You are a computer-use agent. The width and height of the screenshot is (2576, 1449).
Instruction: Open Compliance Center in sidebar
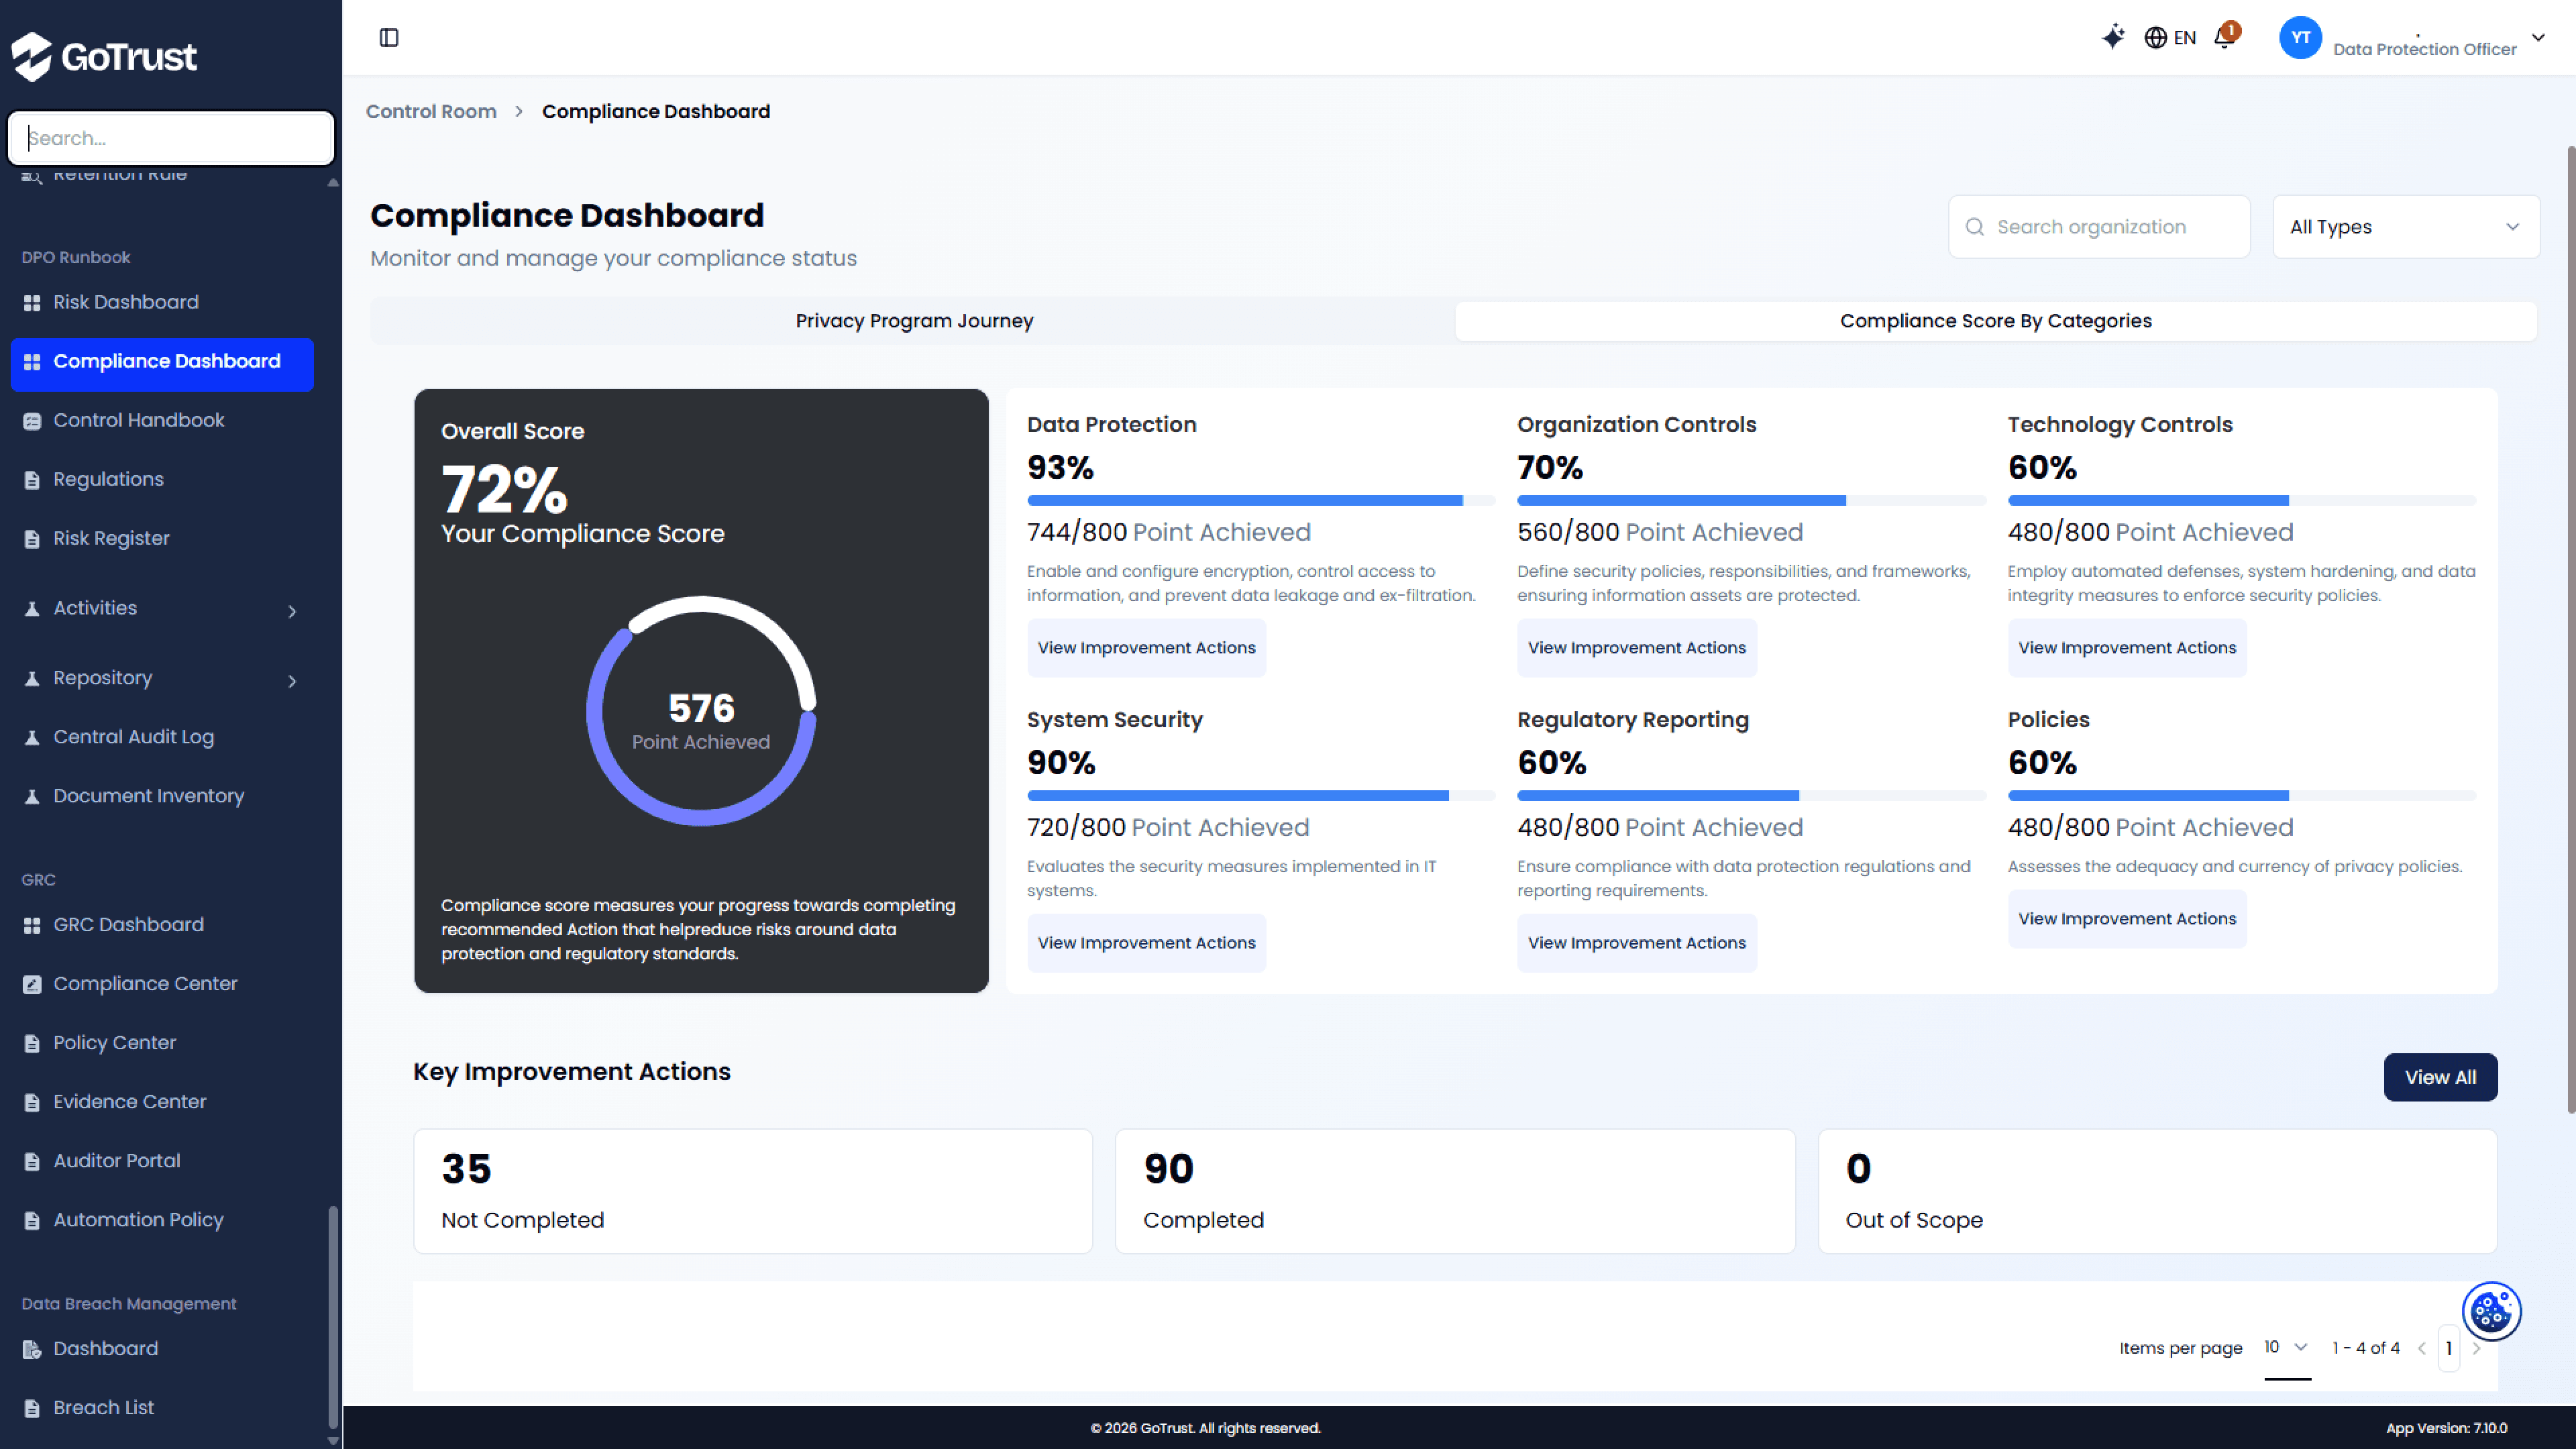(162, 984)
